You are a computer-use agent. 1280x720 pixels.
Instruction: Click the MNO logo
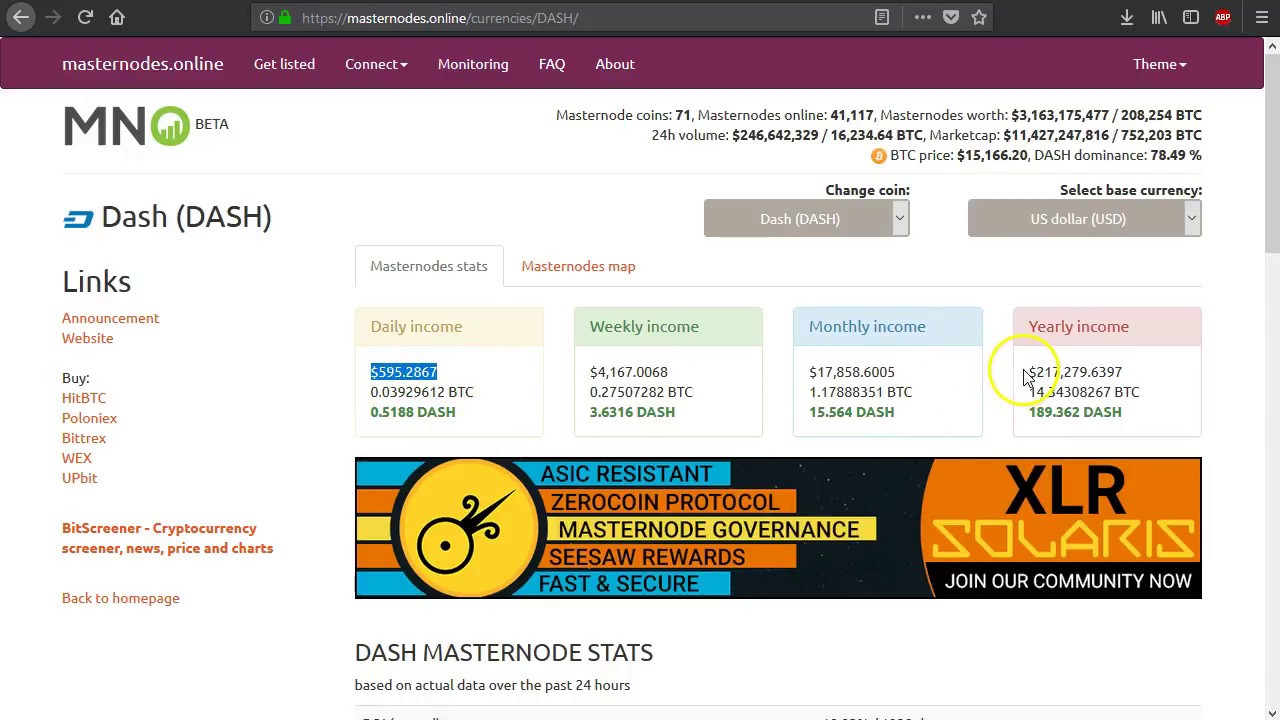pos(127,126)
